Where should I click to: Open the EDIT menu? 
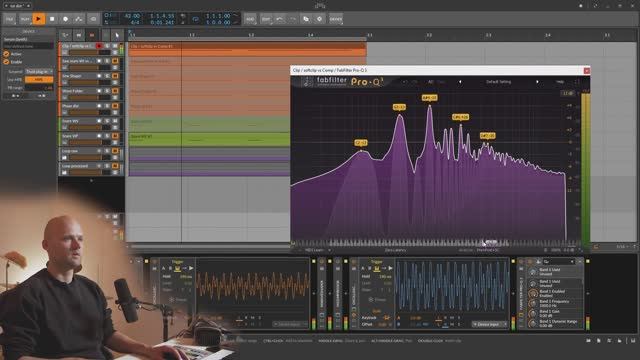tap(266, 19)
